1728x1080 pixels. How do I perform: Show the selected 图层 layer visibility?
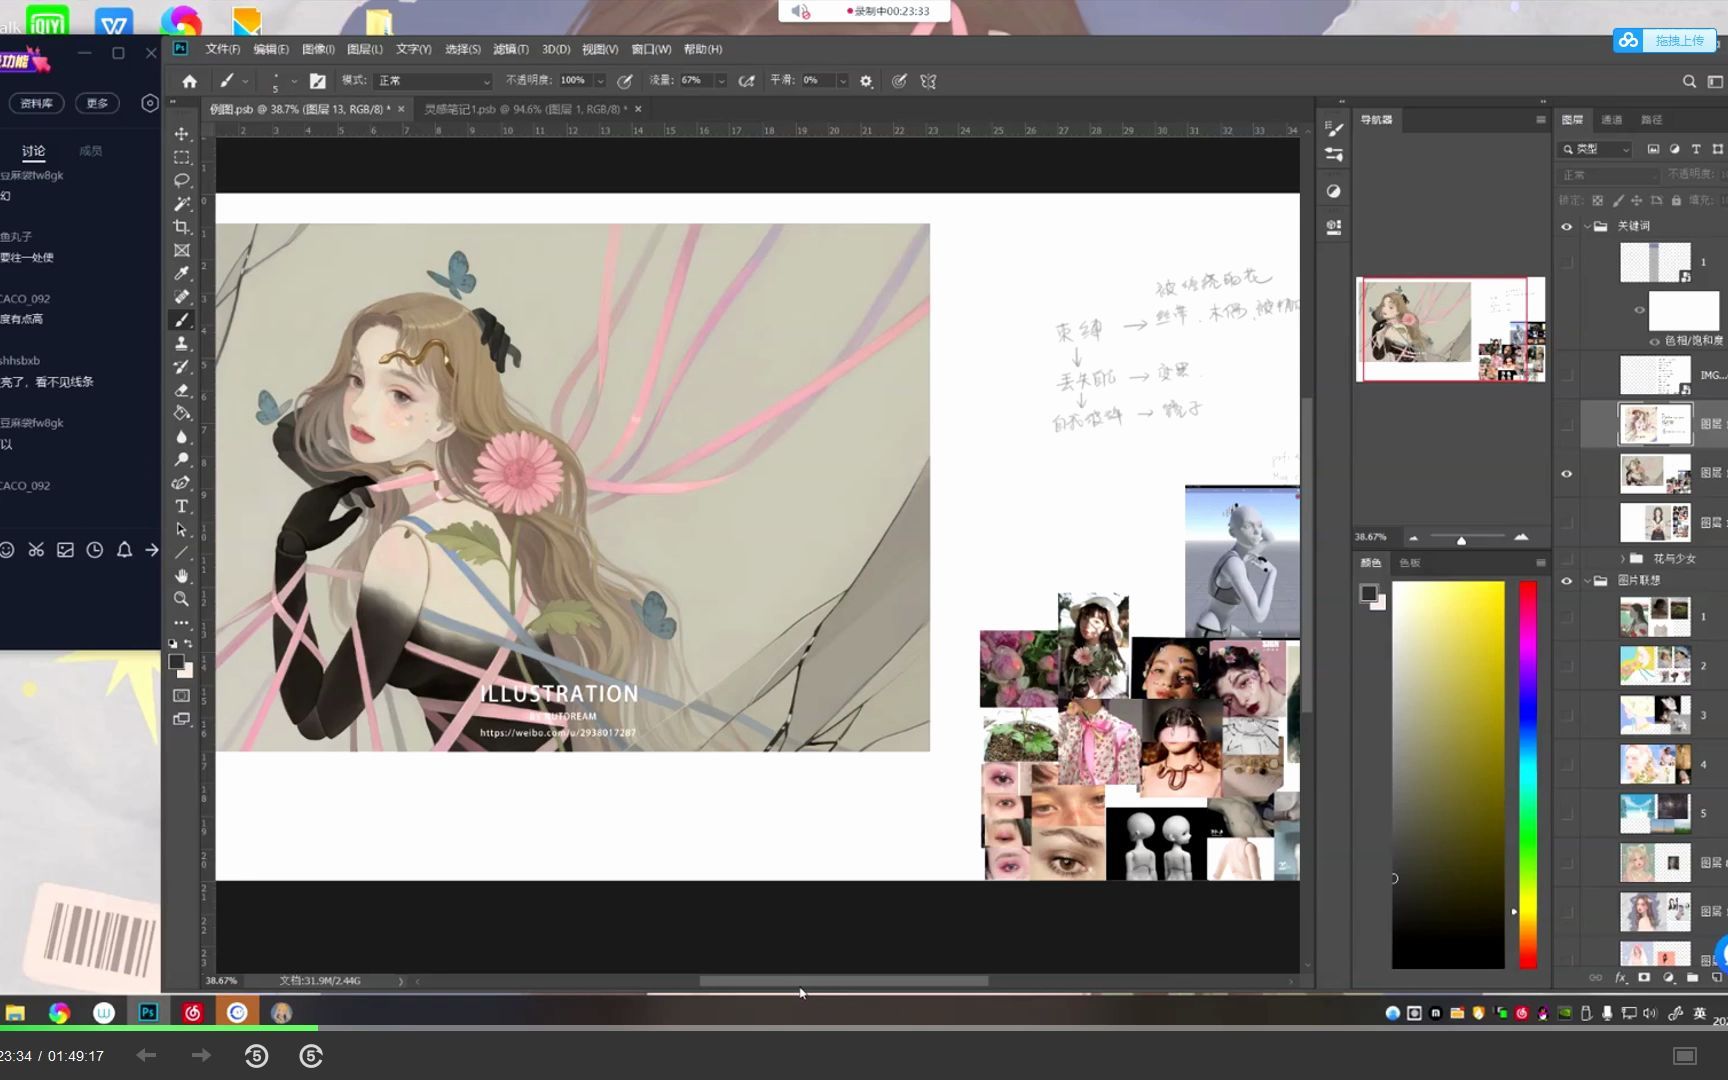(x=1567, y=425)
